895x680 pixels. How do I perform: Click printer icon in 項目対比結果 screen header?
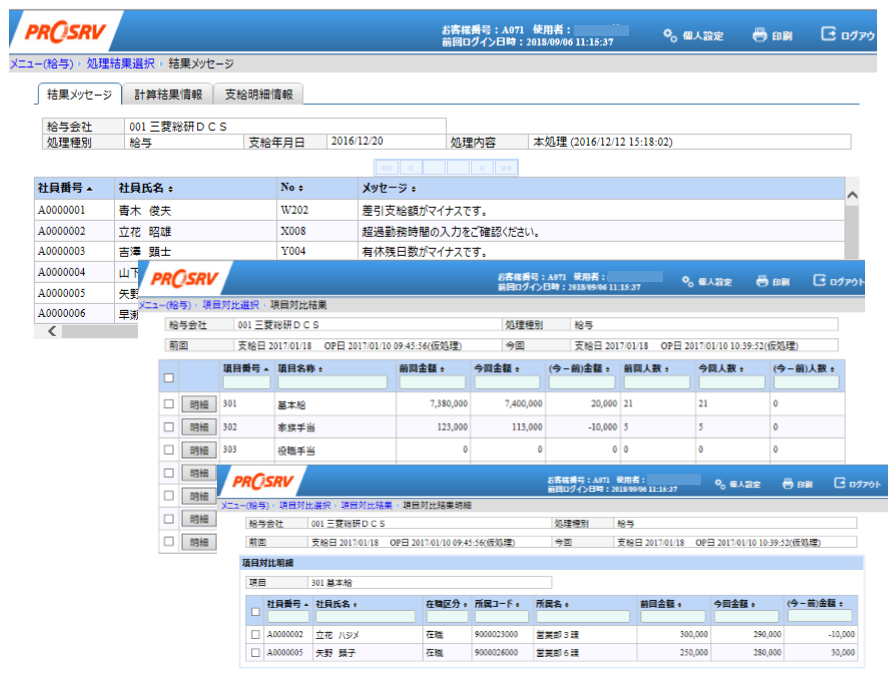(762, 281)
